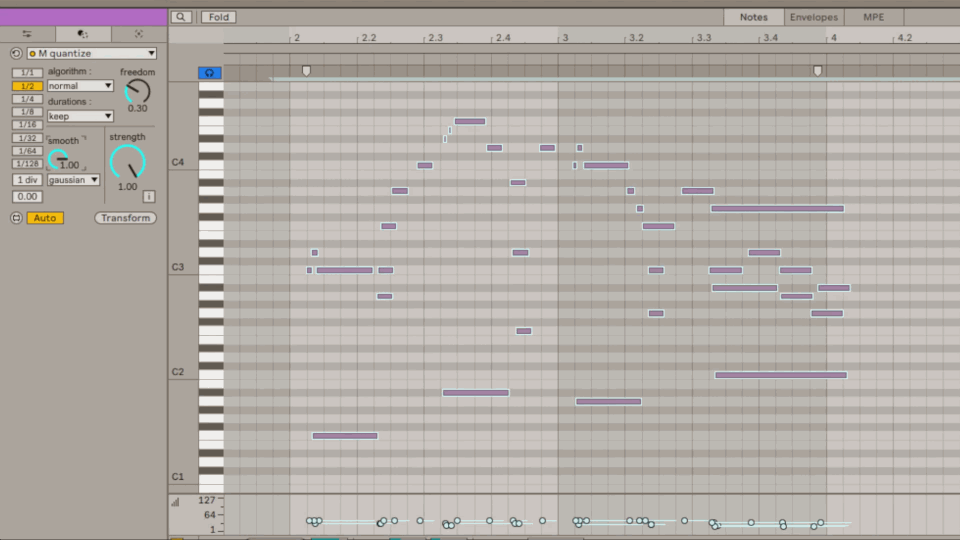The height and width of the screenshot is (540, 960).
Task: Switch to the Envelopes tab
Action: tap(813, 17)
